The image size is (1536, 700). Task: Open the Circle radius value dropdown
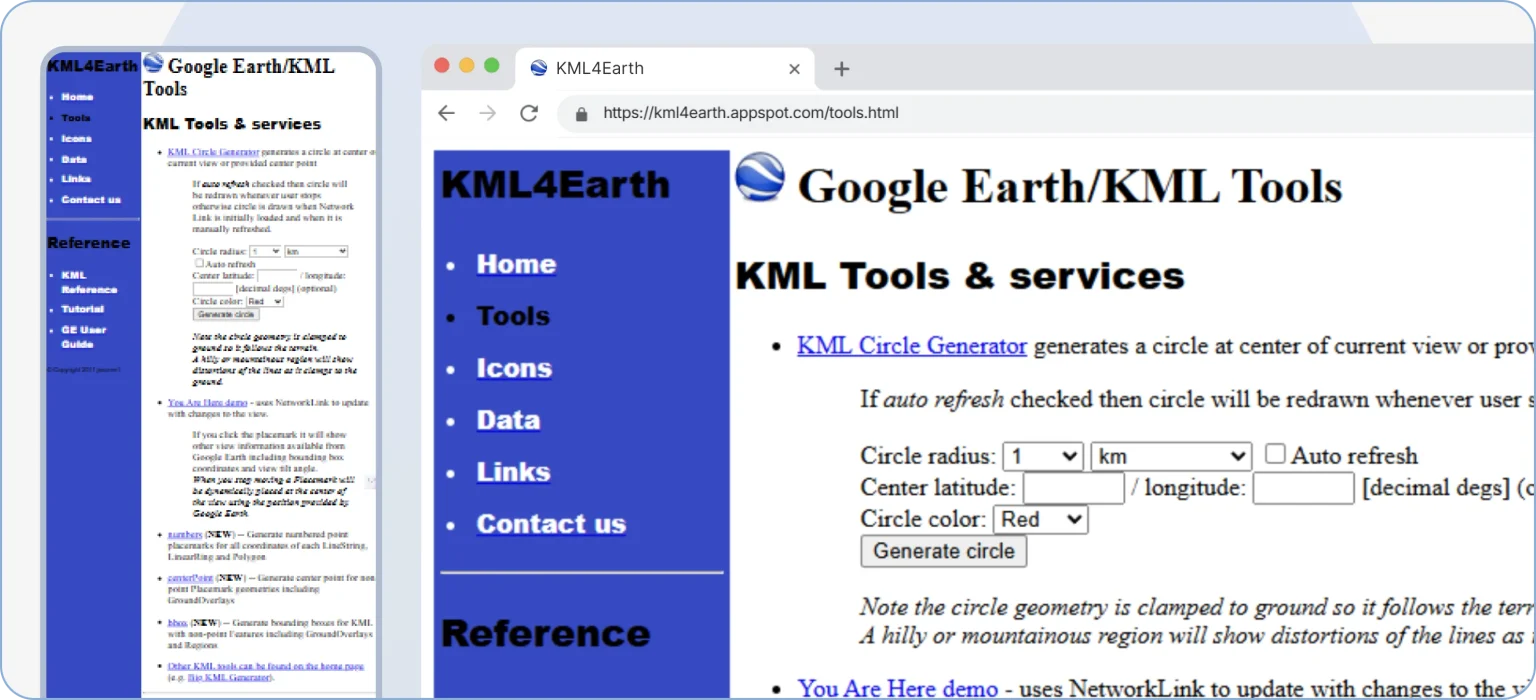click(x=1043, y=457)
